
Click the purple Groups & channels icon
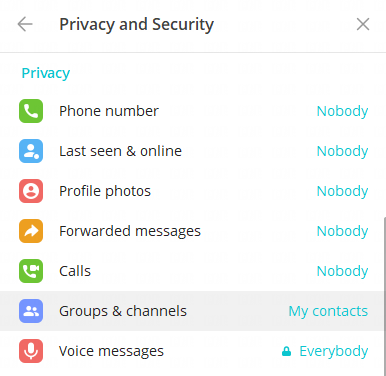pos(31,311)
